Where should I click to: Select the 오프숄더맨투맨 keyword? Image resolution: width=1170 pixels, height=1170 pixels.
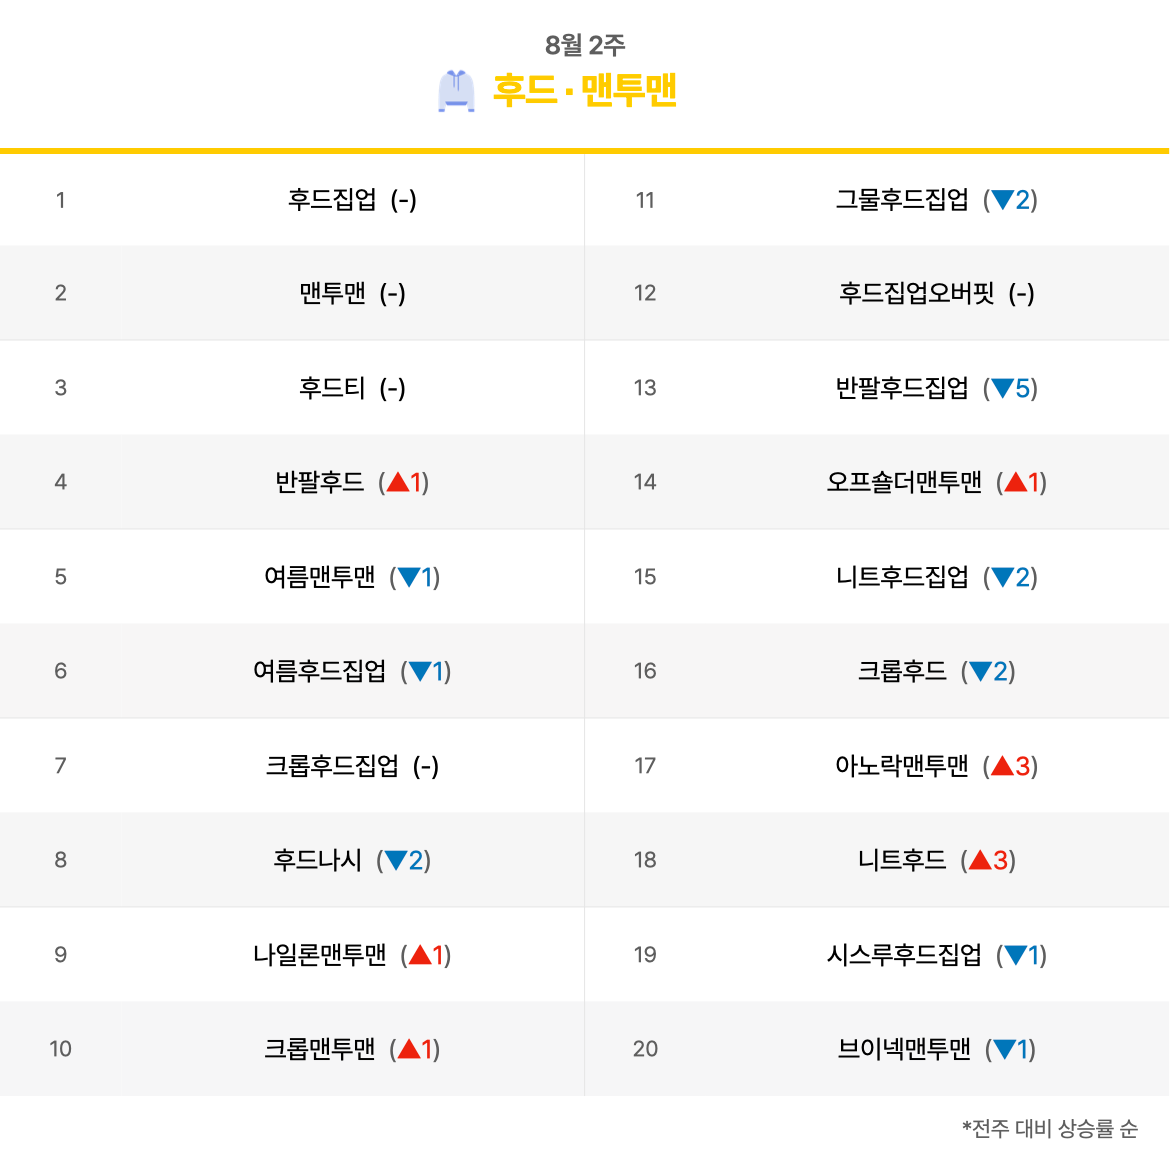click(904, 482)
